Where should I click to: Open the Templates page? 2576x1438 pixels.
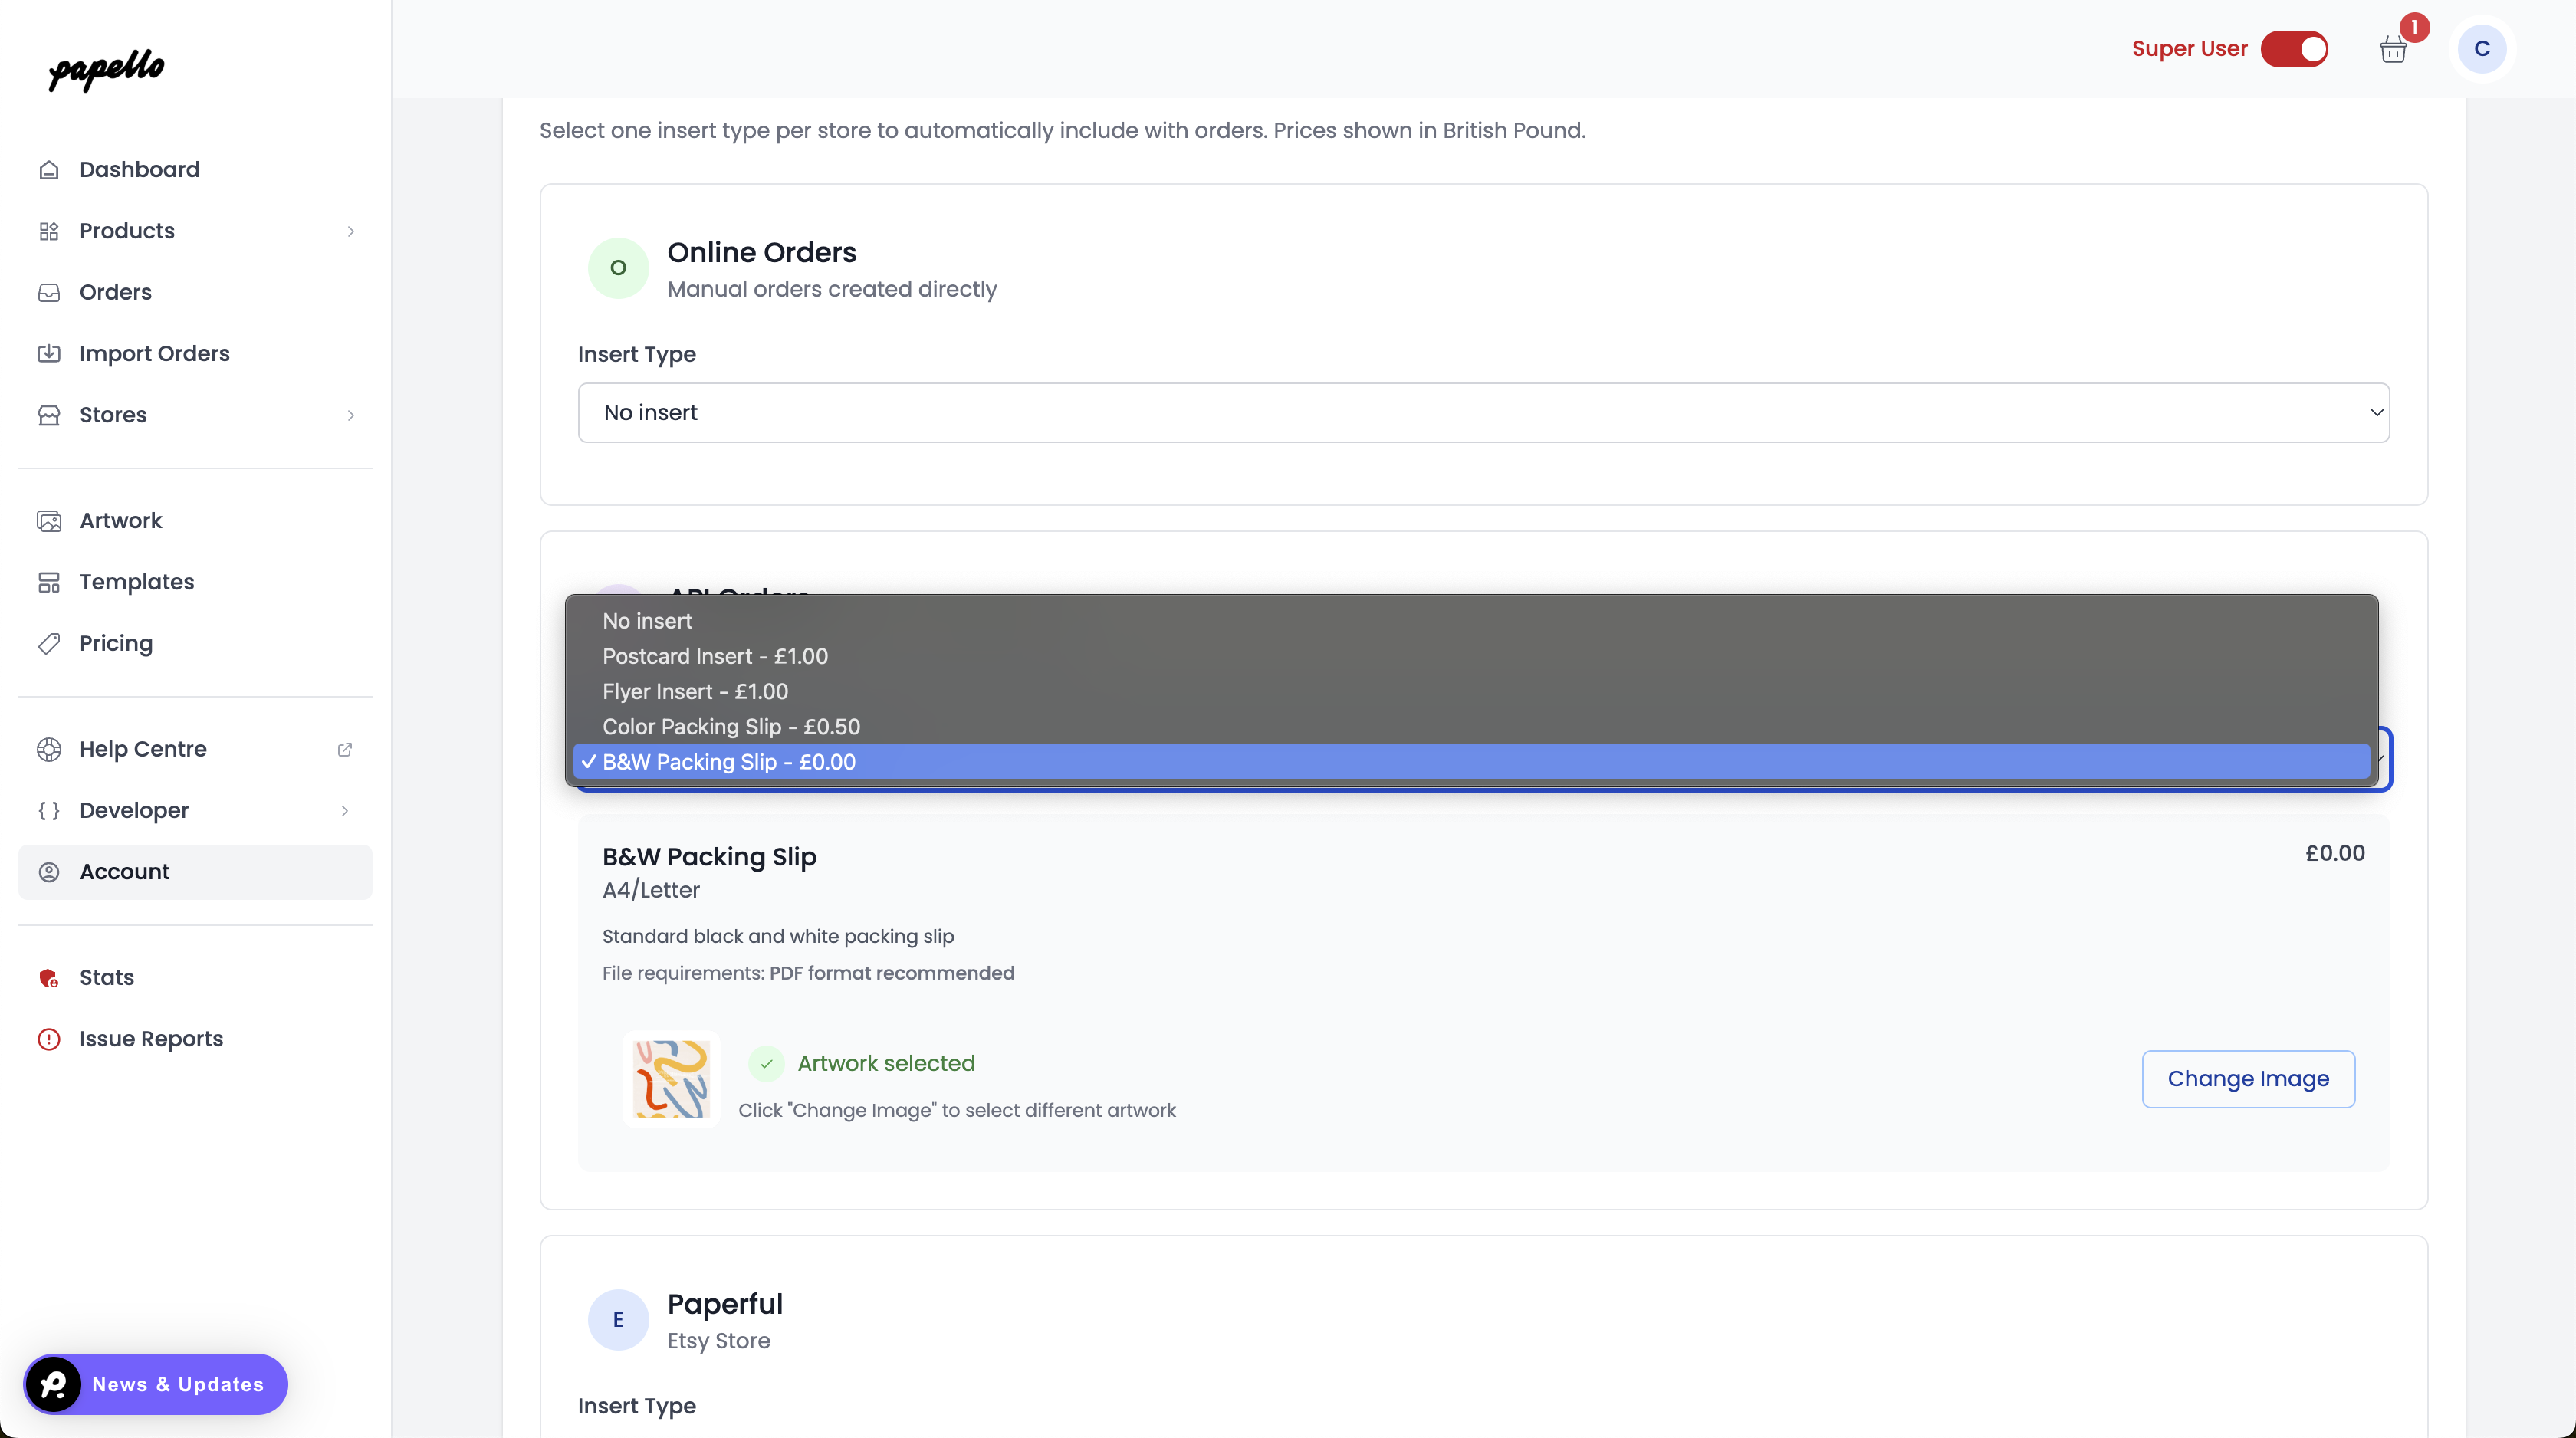[x=195, y=582]
